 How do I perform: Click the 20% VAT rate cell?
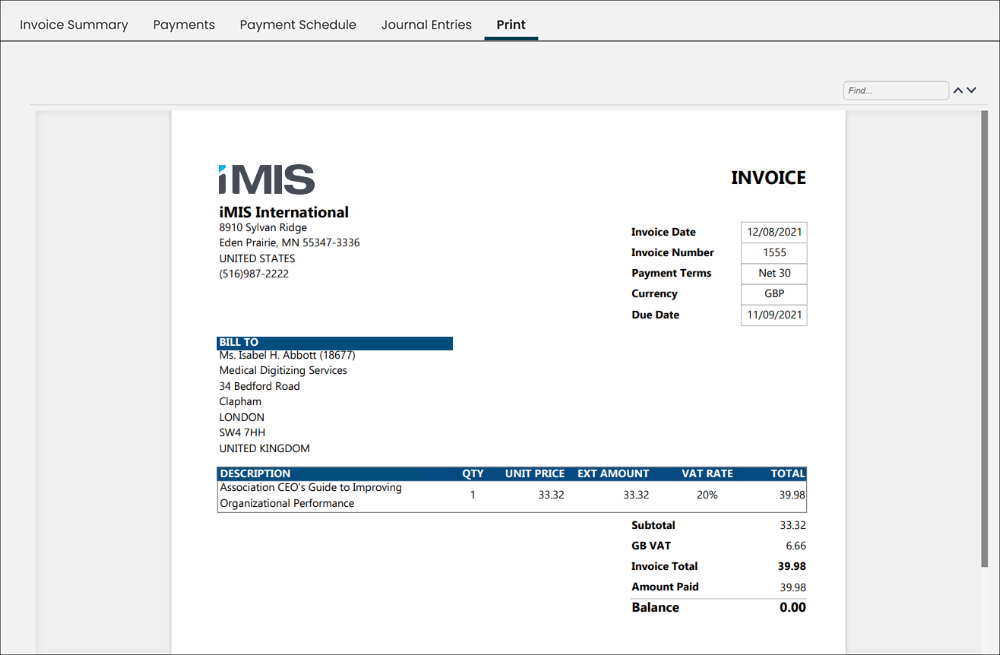point(707,495)
